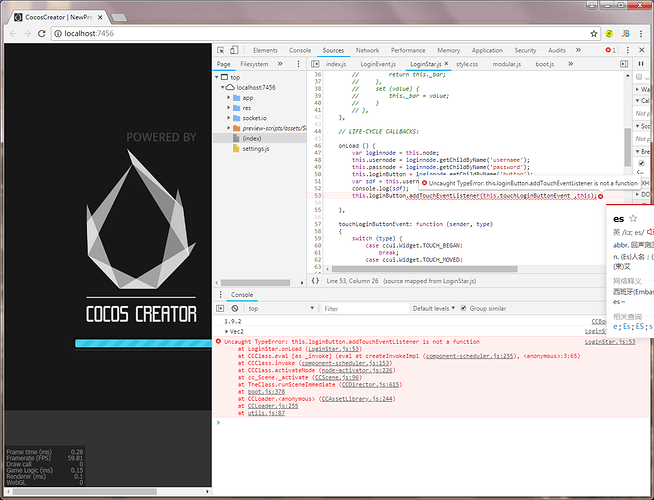Viewport: 654px width, 500px height.
Task: Expand the socket.io folder
Action: [229, 118]
